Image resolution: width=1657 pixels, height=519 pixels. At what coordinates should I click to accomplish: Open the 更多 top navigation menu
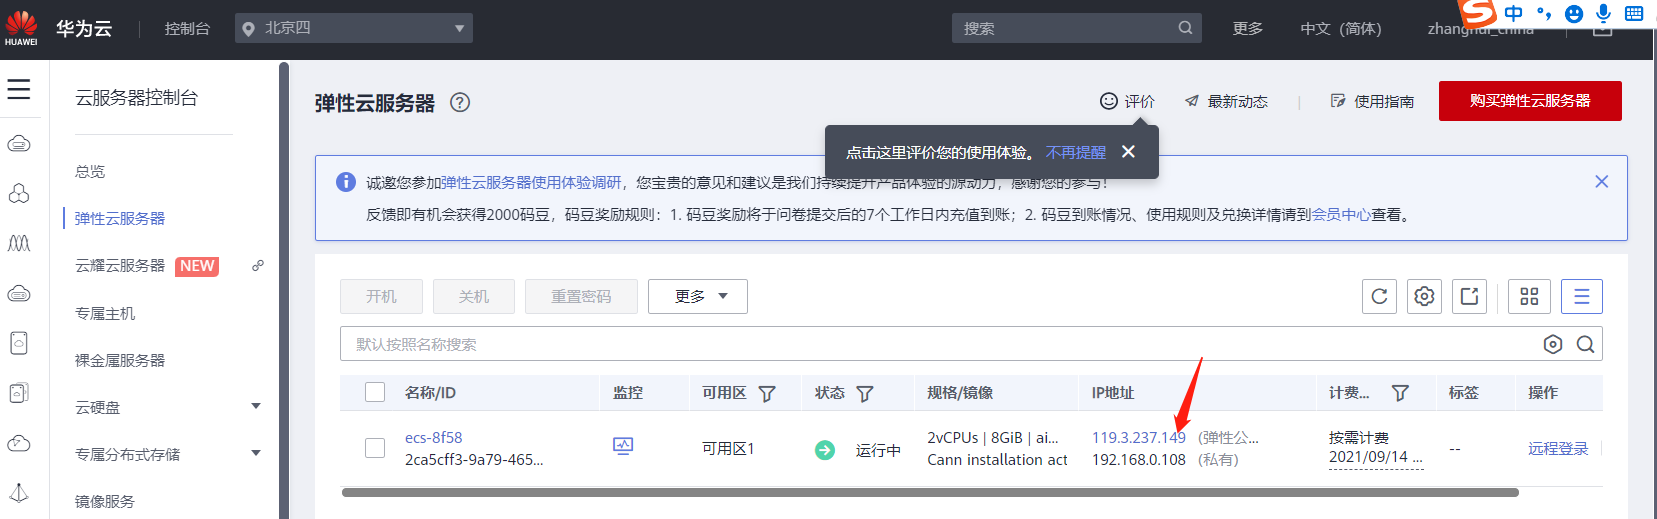coord(1247,28)
